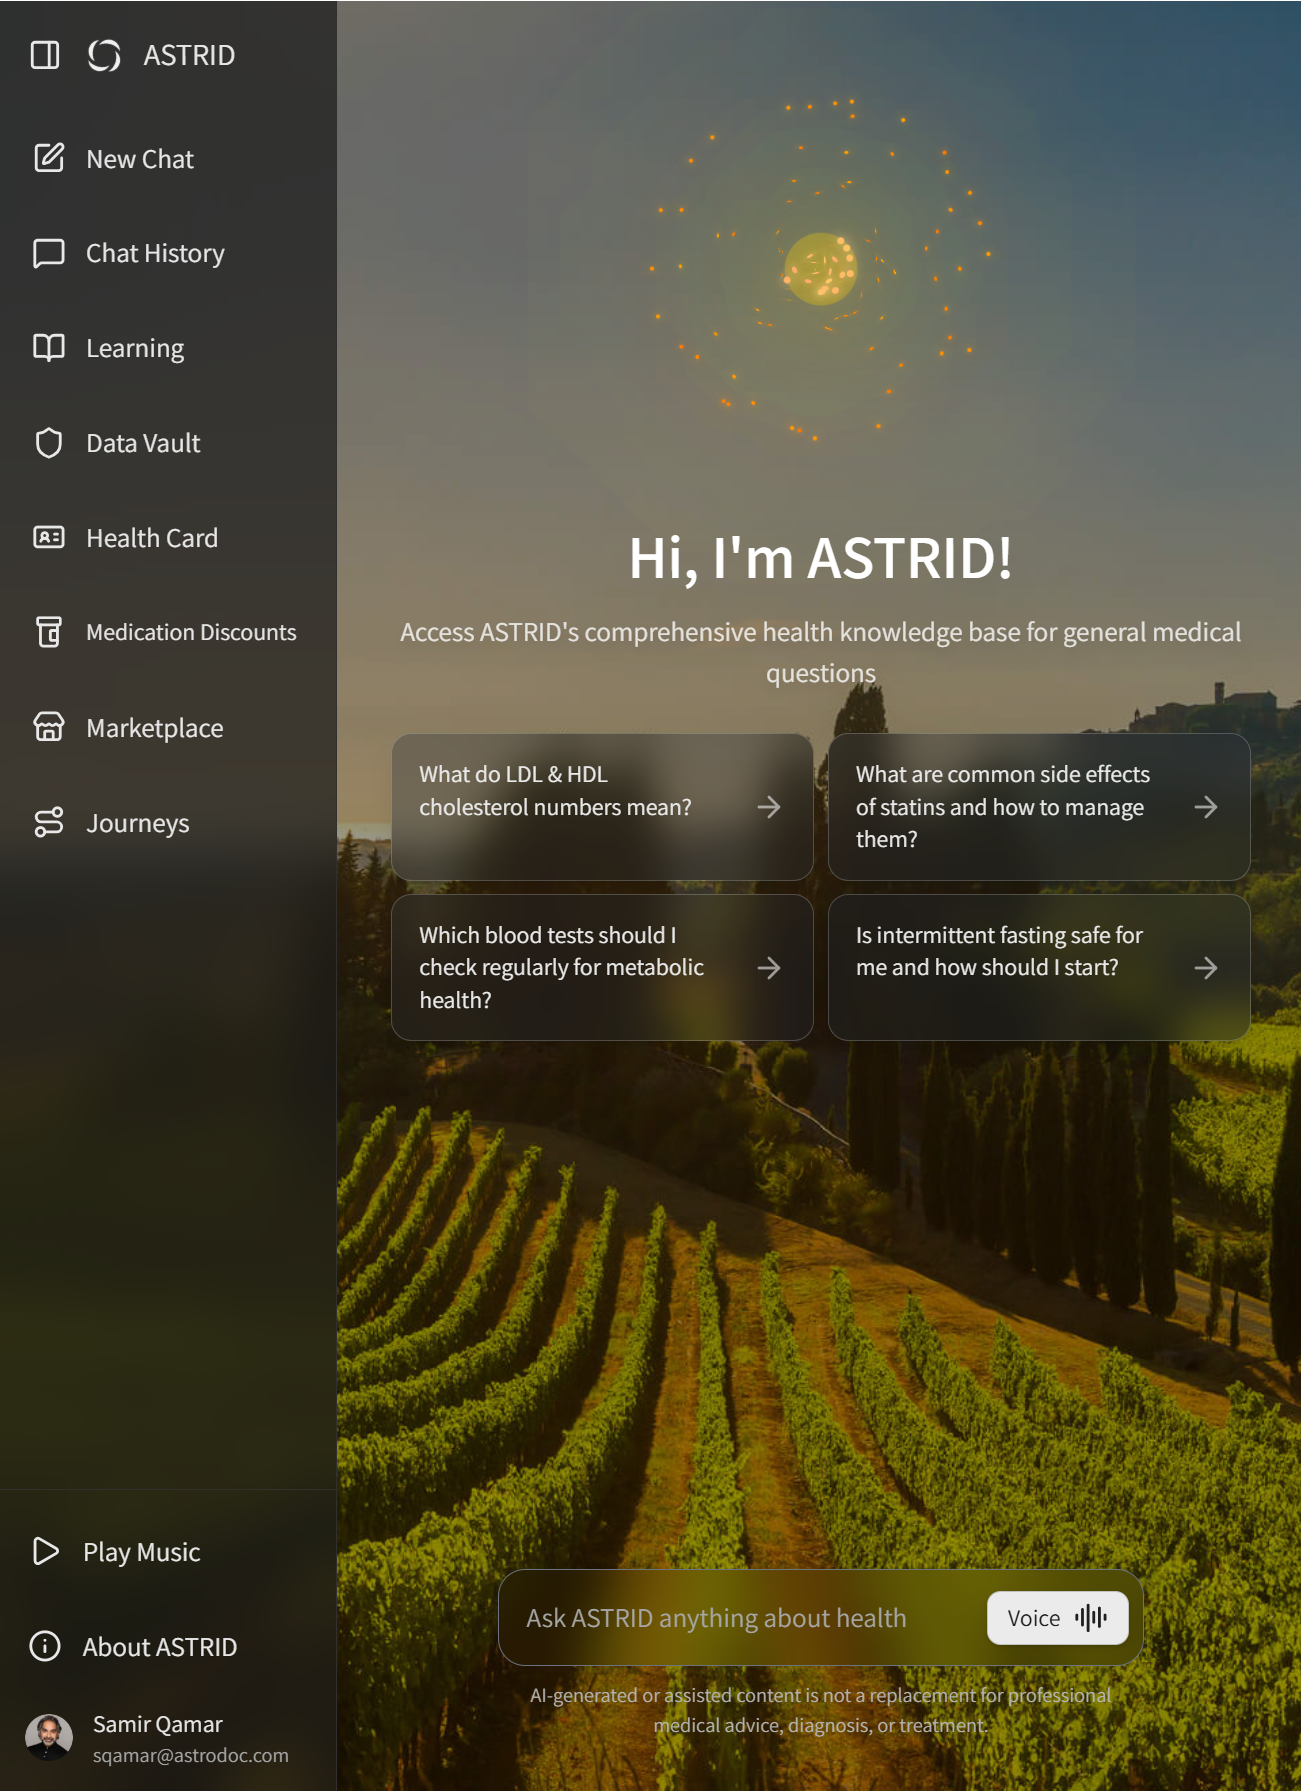The width and height of the screenshot is (1301, 1791).
Task: Click arrow on statins side effects card
Action: coord(1206,807)
